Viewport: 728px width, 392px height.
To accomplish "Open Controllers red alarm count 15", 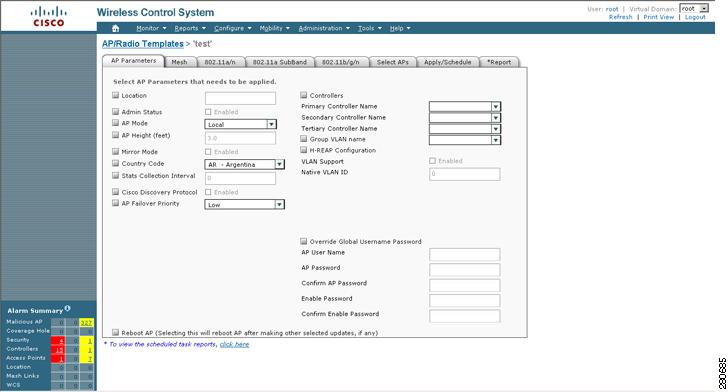I will click(58, 349).
